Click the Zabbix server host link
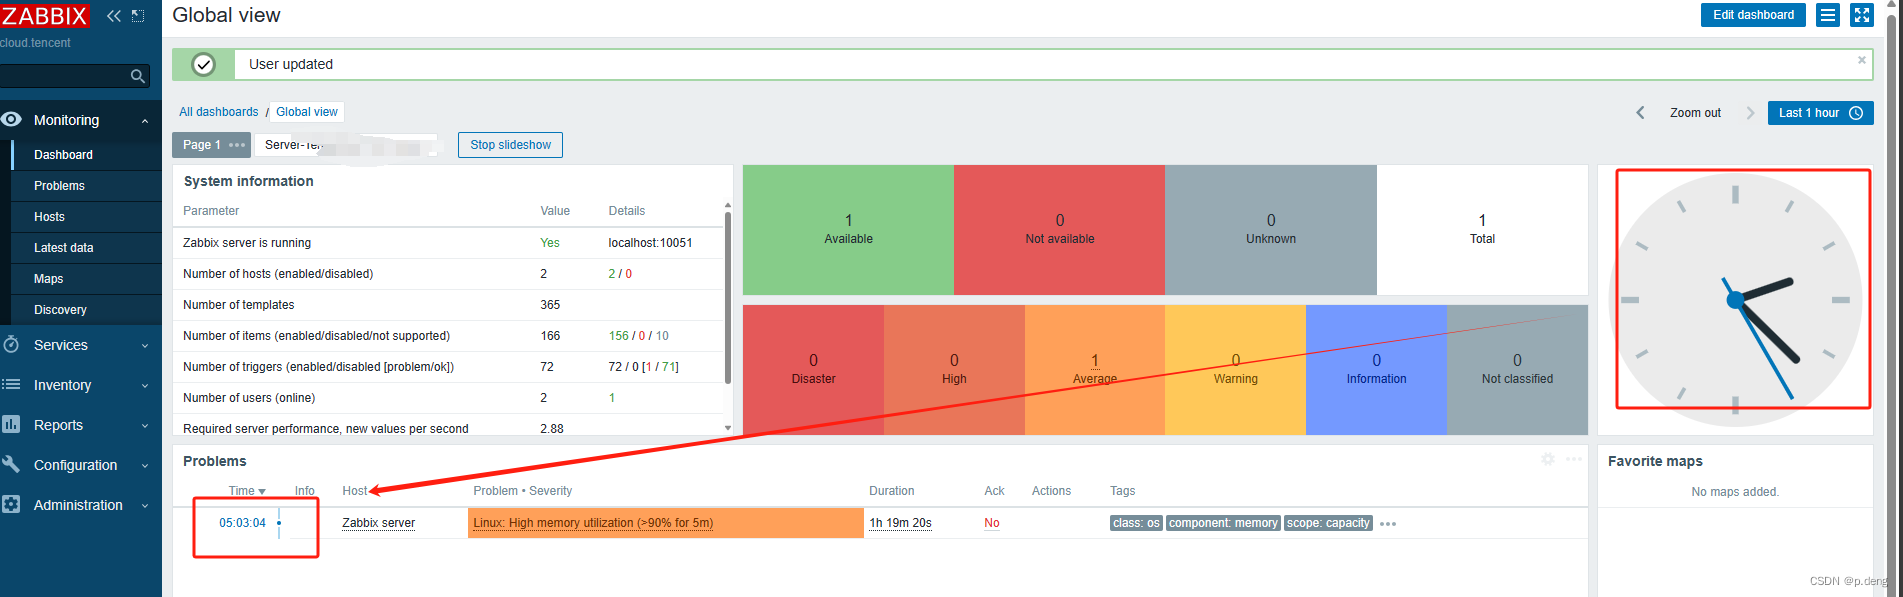Image resolution: width=1903 pixels, height=597 pixels. tap(378, 523)
